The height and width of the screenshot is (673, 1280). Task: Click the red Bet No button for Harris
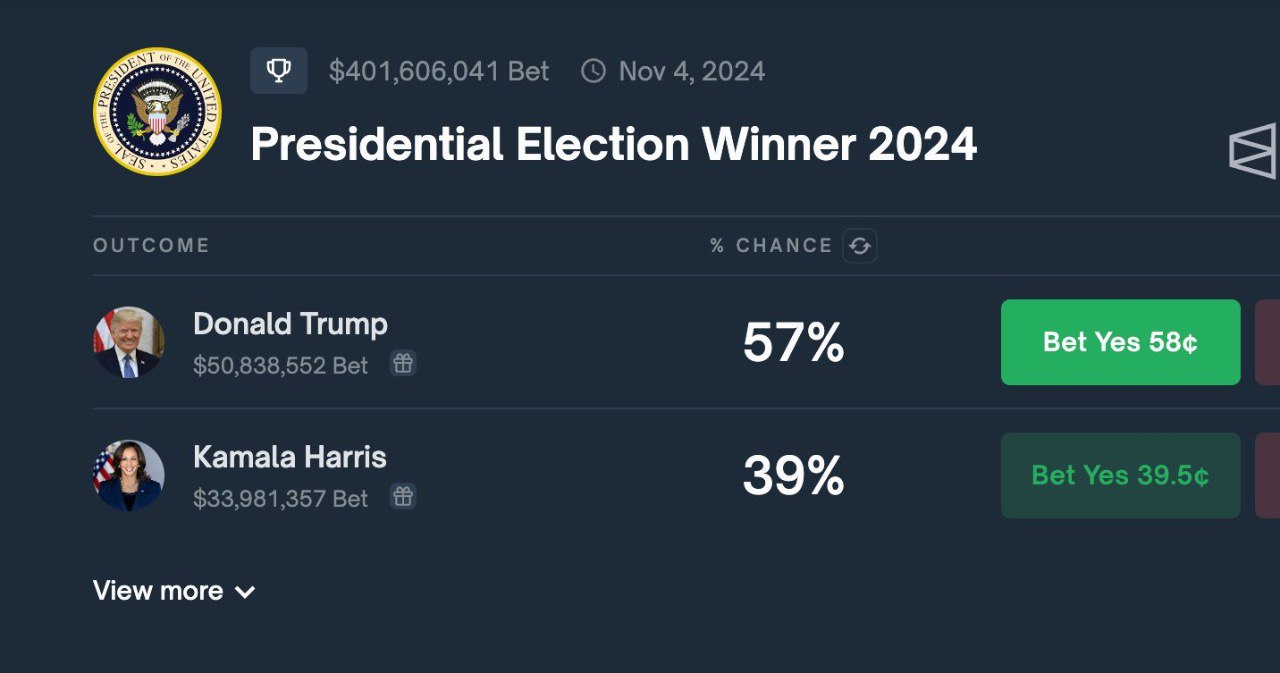pyautogui.click(x=1268, y=475)
